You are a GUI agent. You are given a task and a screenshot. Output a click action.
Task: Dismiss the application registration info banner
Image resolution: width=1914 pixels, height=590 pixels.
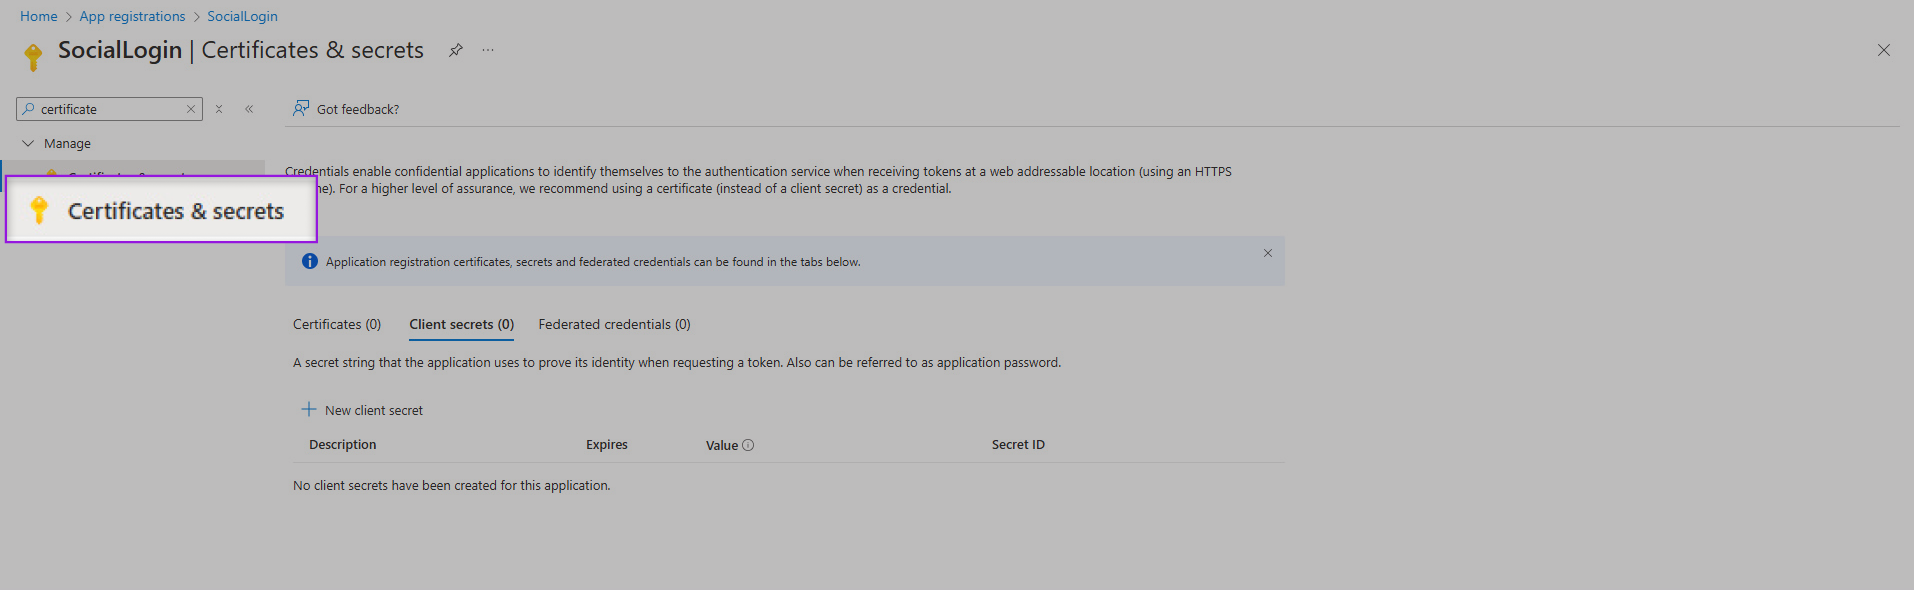tap(1267, 253)
